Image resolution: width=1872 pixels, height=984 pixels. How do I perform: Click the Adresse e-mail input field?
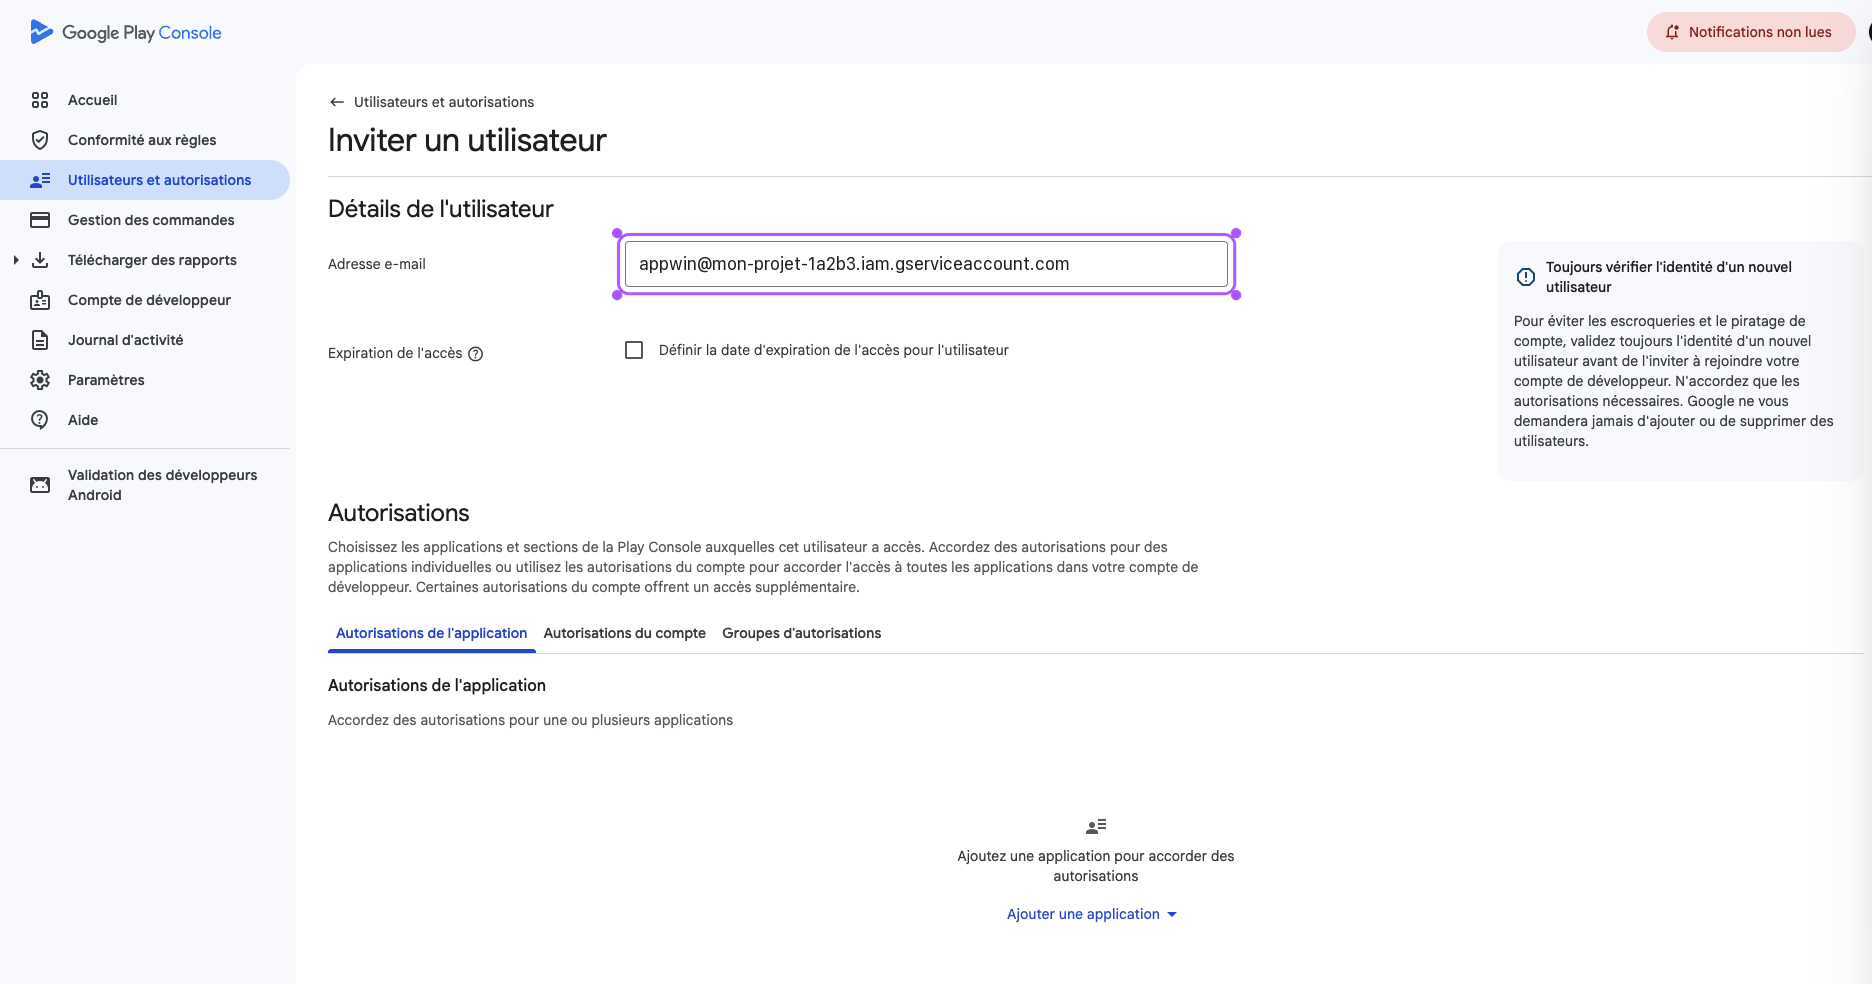pyautogui.click(x=926, y=264)
